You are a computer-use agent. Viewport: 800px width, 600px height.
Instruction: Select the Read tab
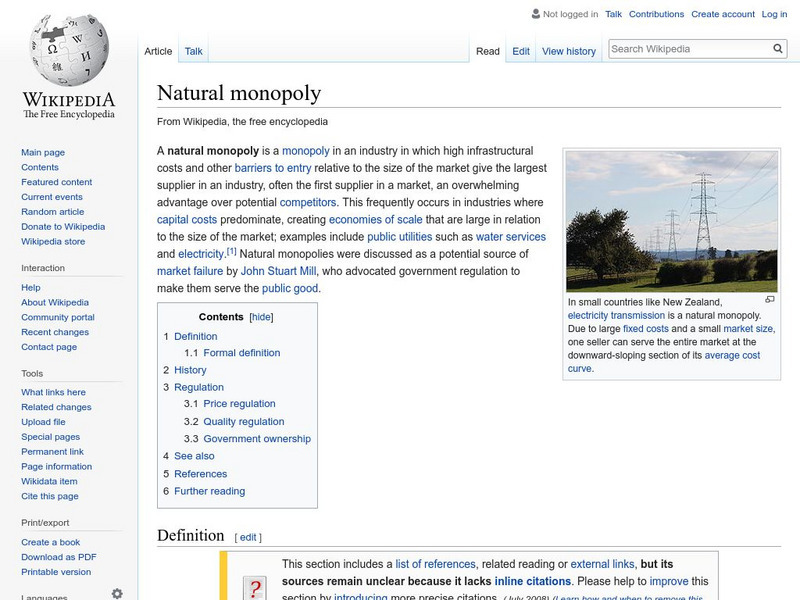point(488,51)
